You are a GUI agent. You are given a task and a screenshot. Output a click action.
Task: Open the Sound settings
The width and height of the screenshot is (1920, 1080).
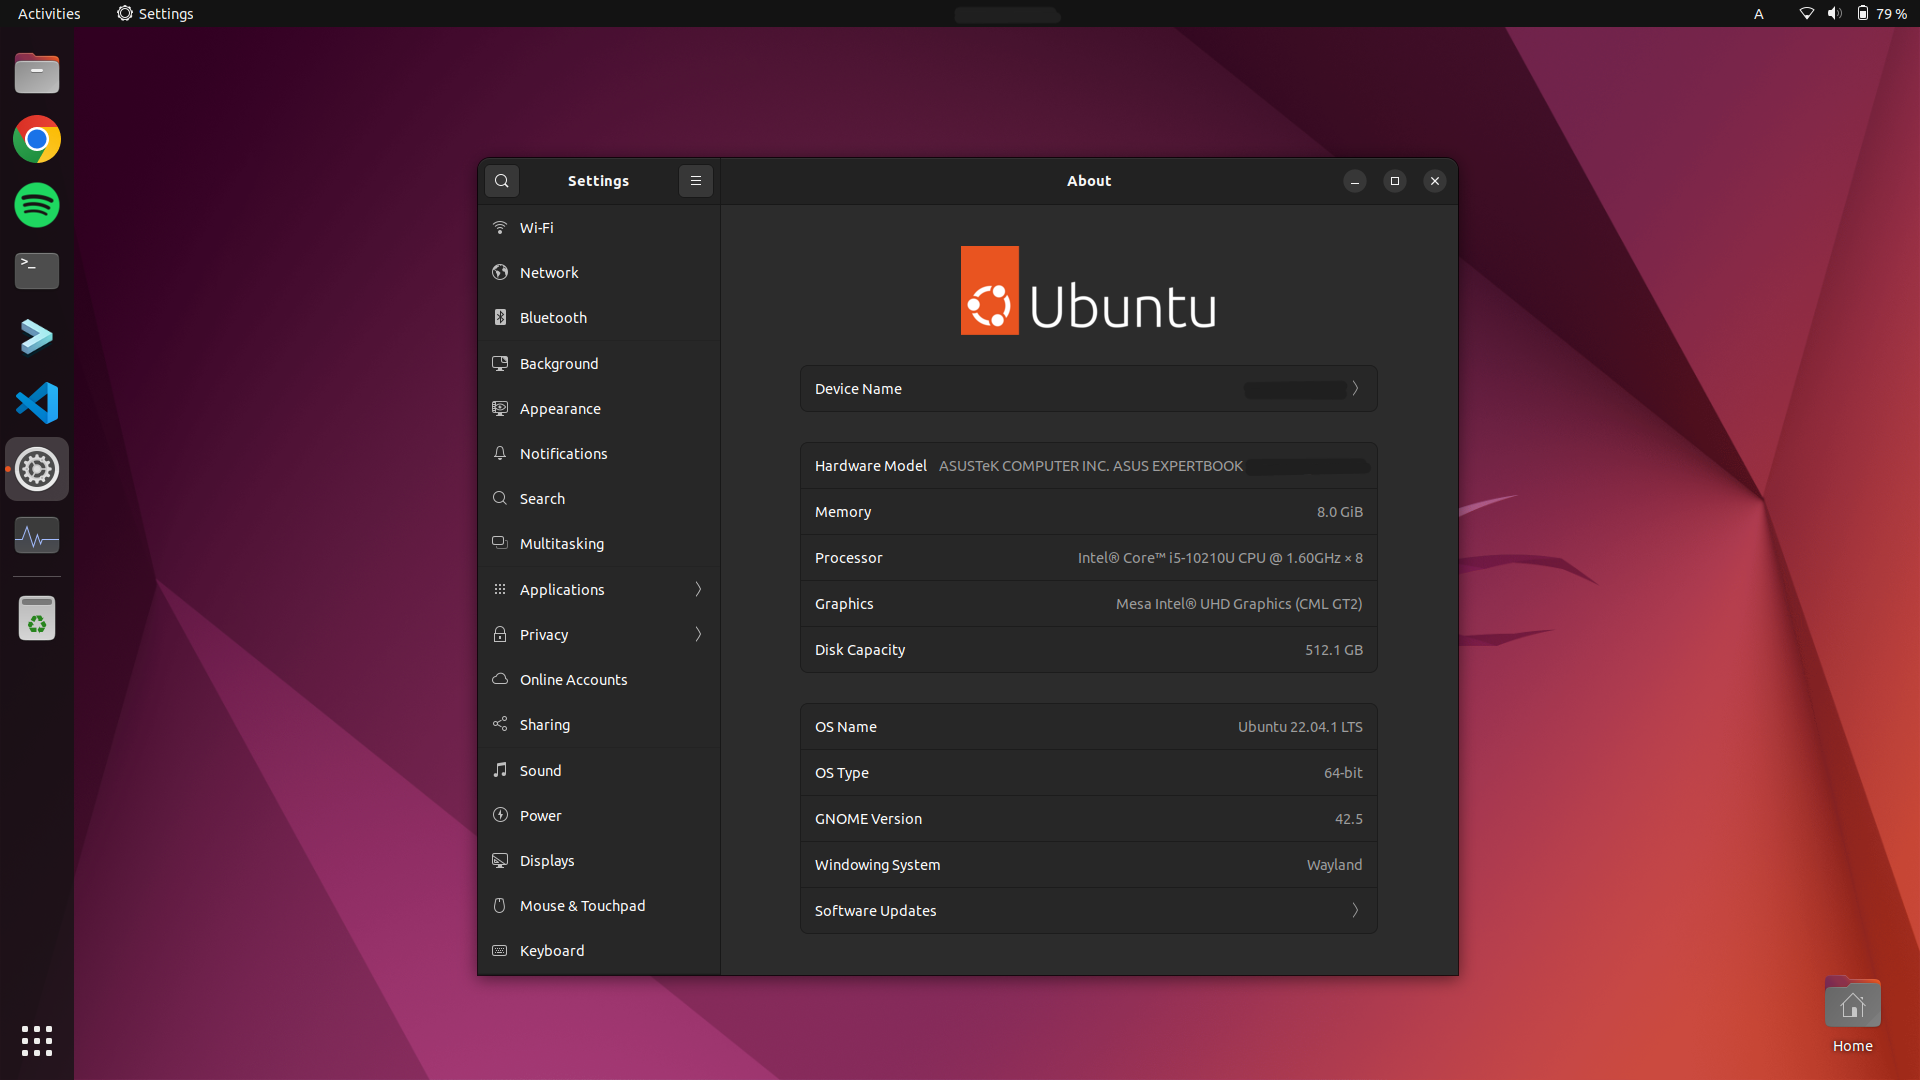point(540,770)
